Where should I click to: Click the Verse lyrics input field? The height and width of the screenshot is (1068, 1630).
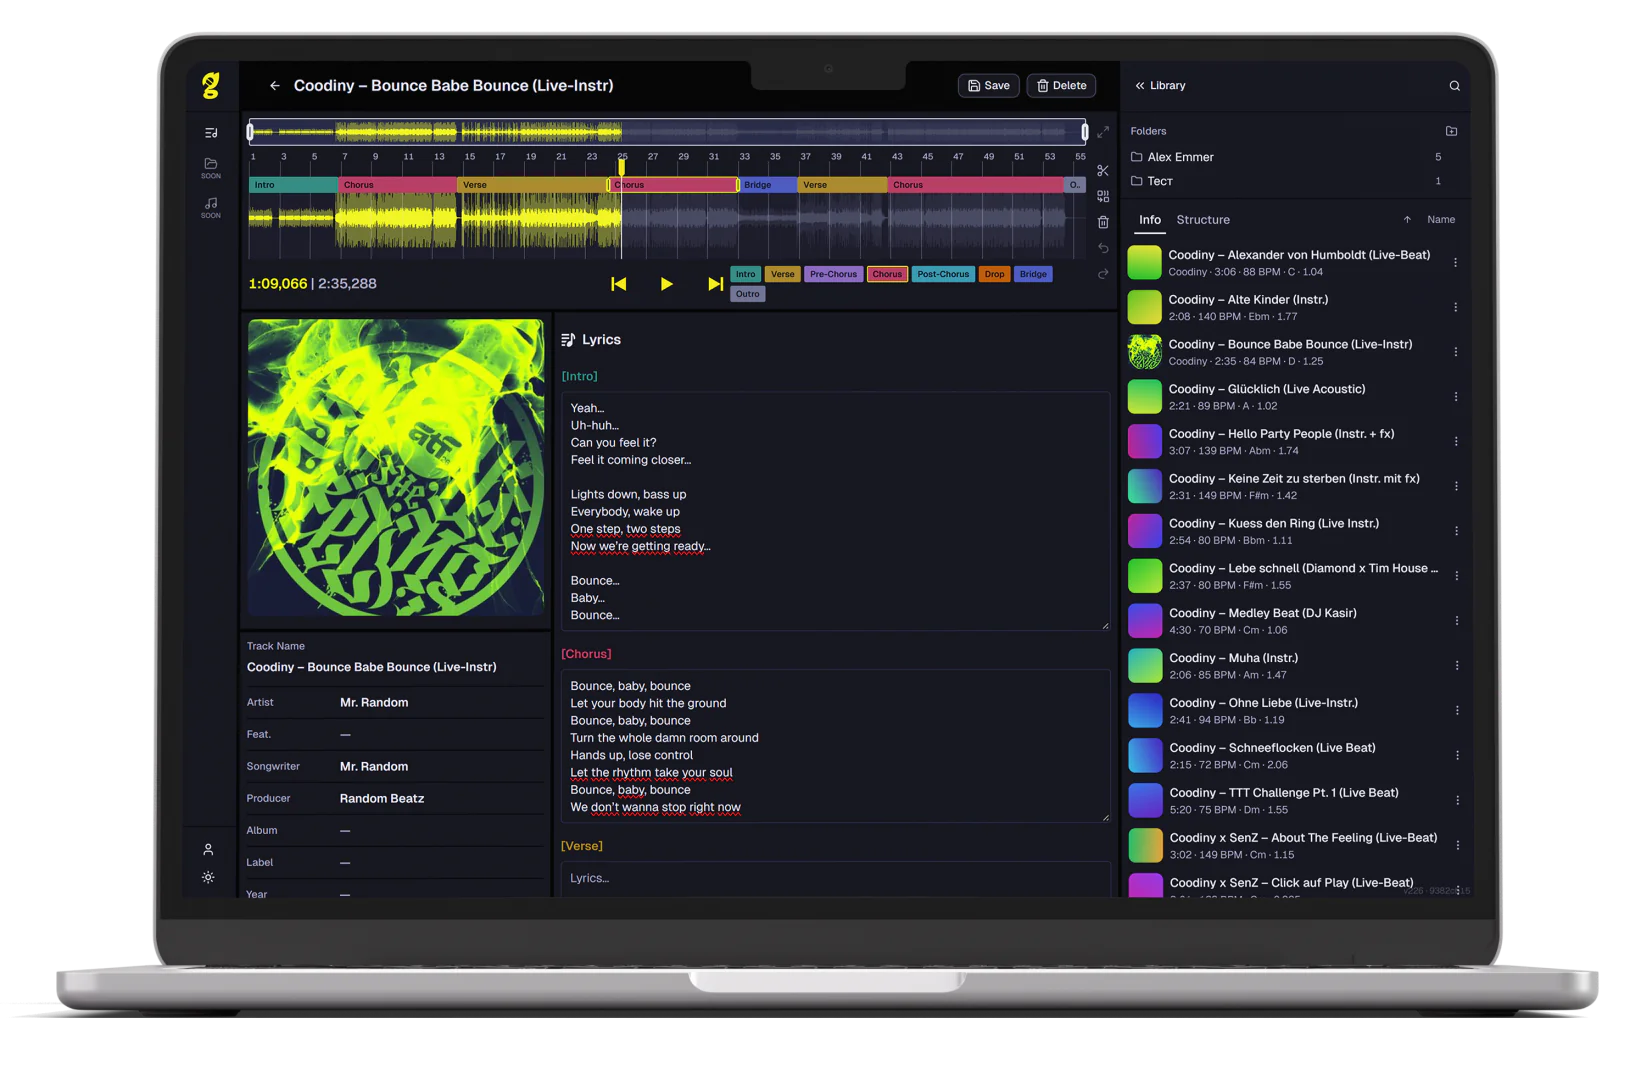click(x=835, y=878)
